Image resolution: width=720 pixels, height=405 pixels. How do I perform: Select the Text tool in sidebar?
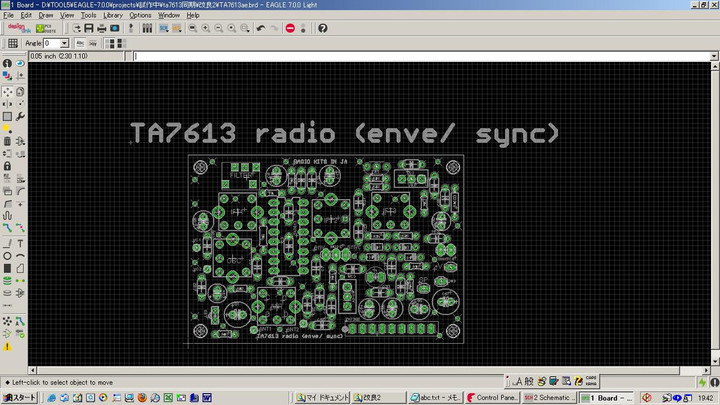tap(20, 243)
